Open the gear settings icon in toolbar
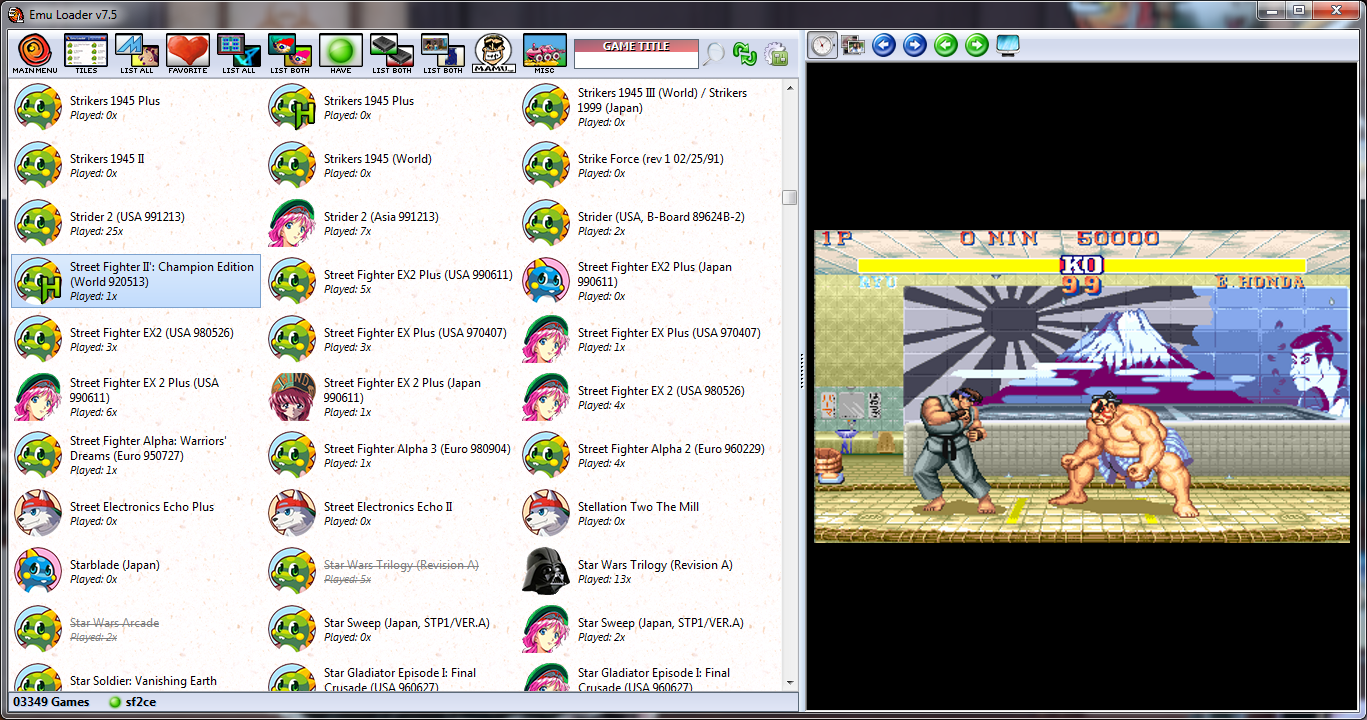This screenshot has height=720, width=1367. 776,54
